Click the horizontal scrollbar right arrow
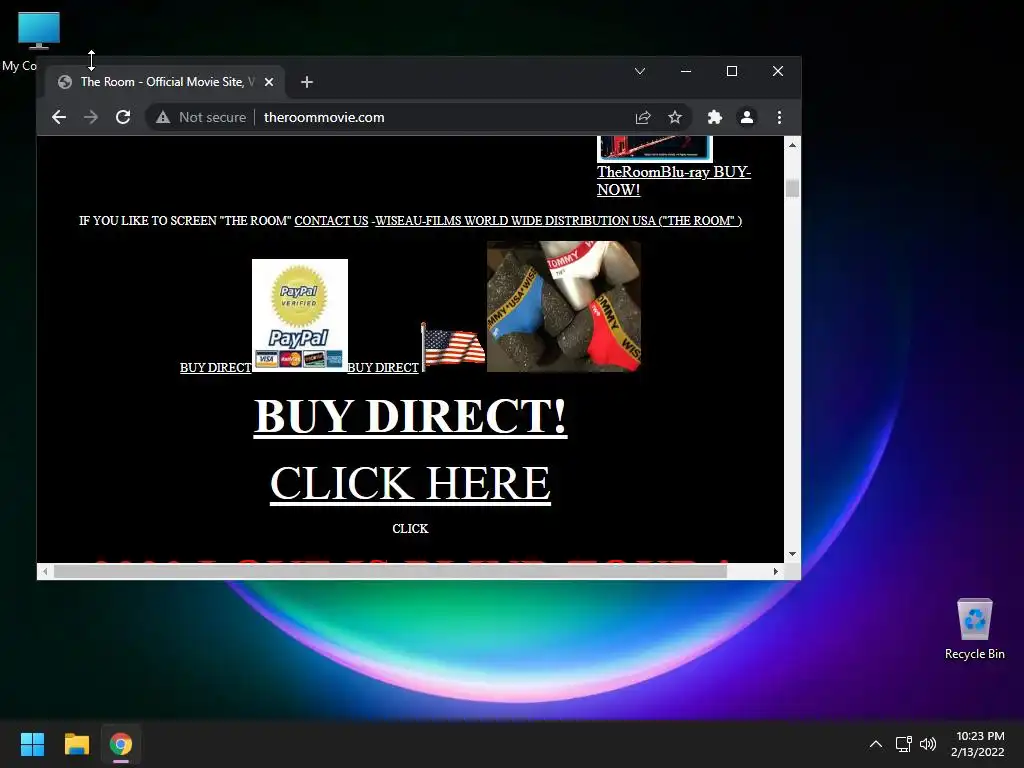 click(x=775, y=571)
